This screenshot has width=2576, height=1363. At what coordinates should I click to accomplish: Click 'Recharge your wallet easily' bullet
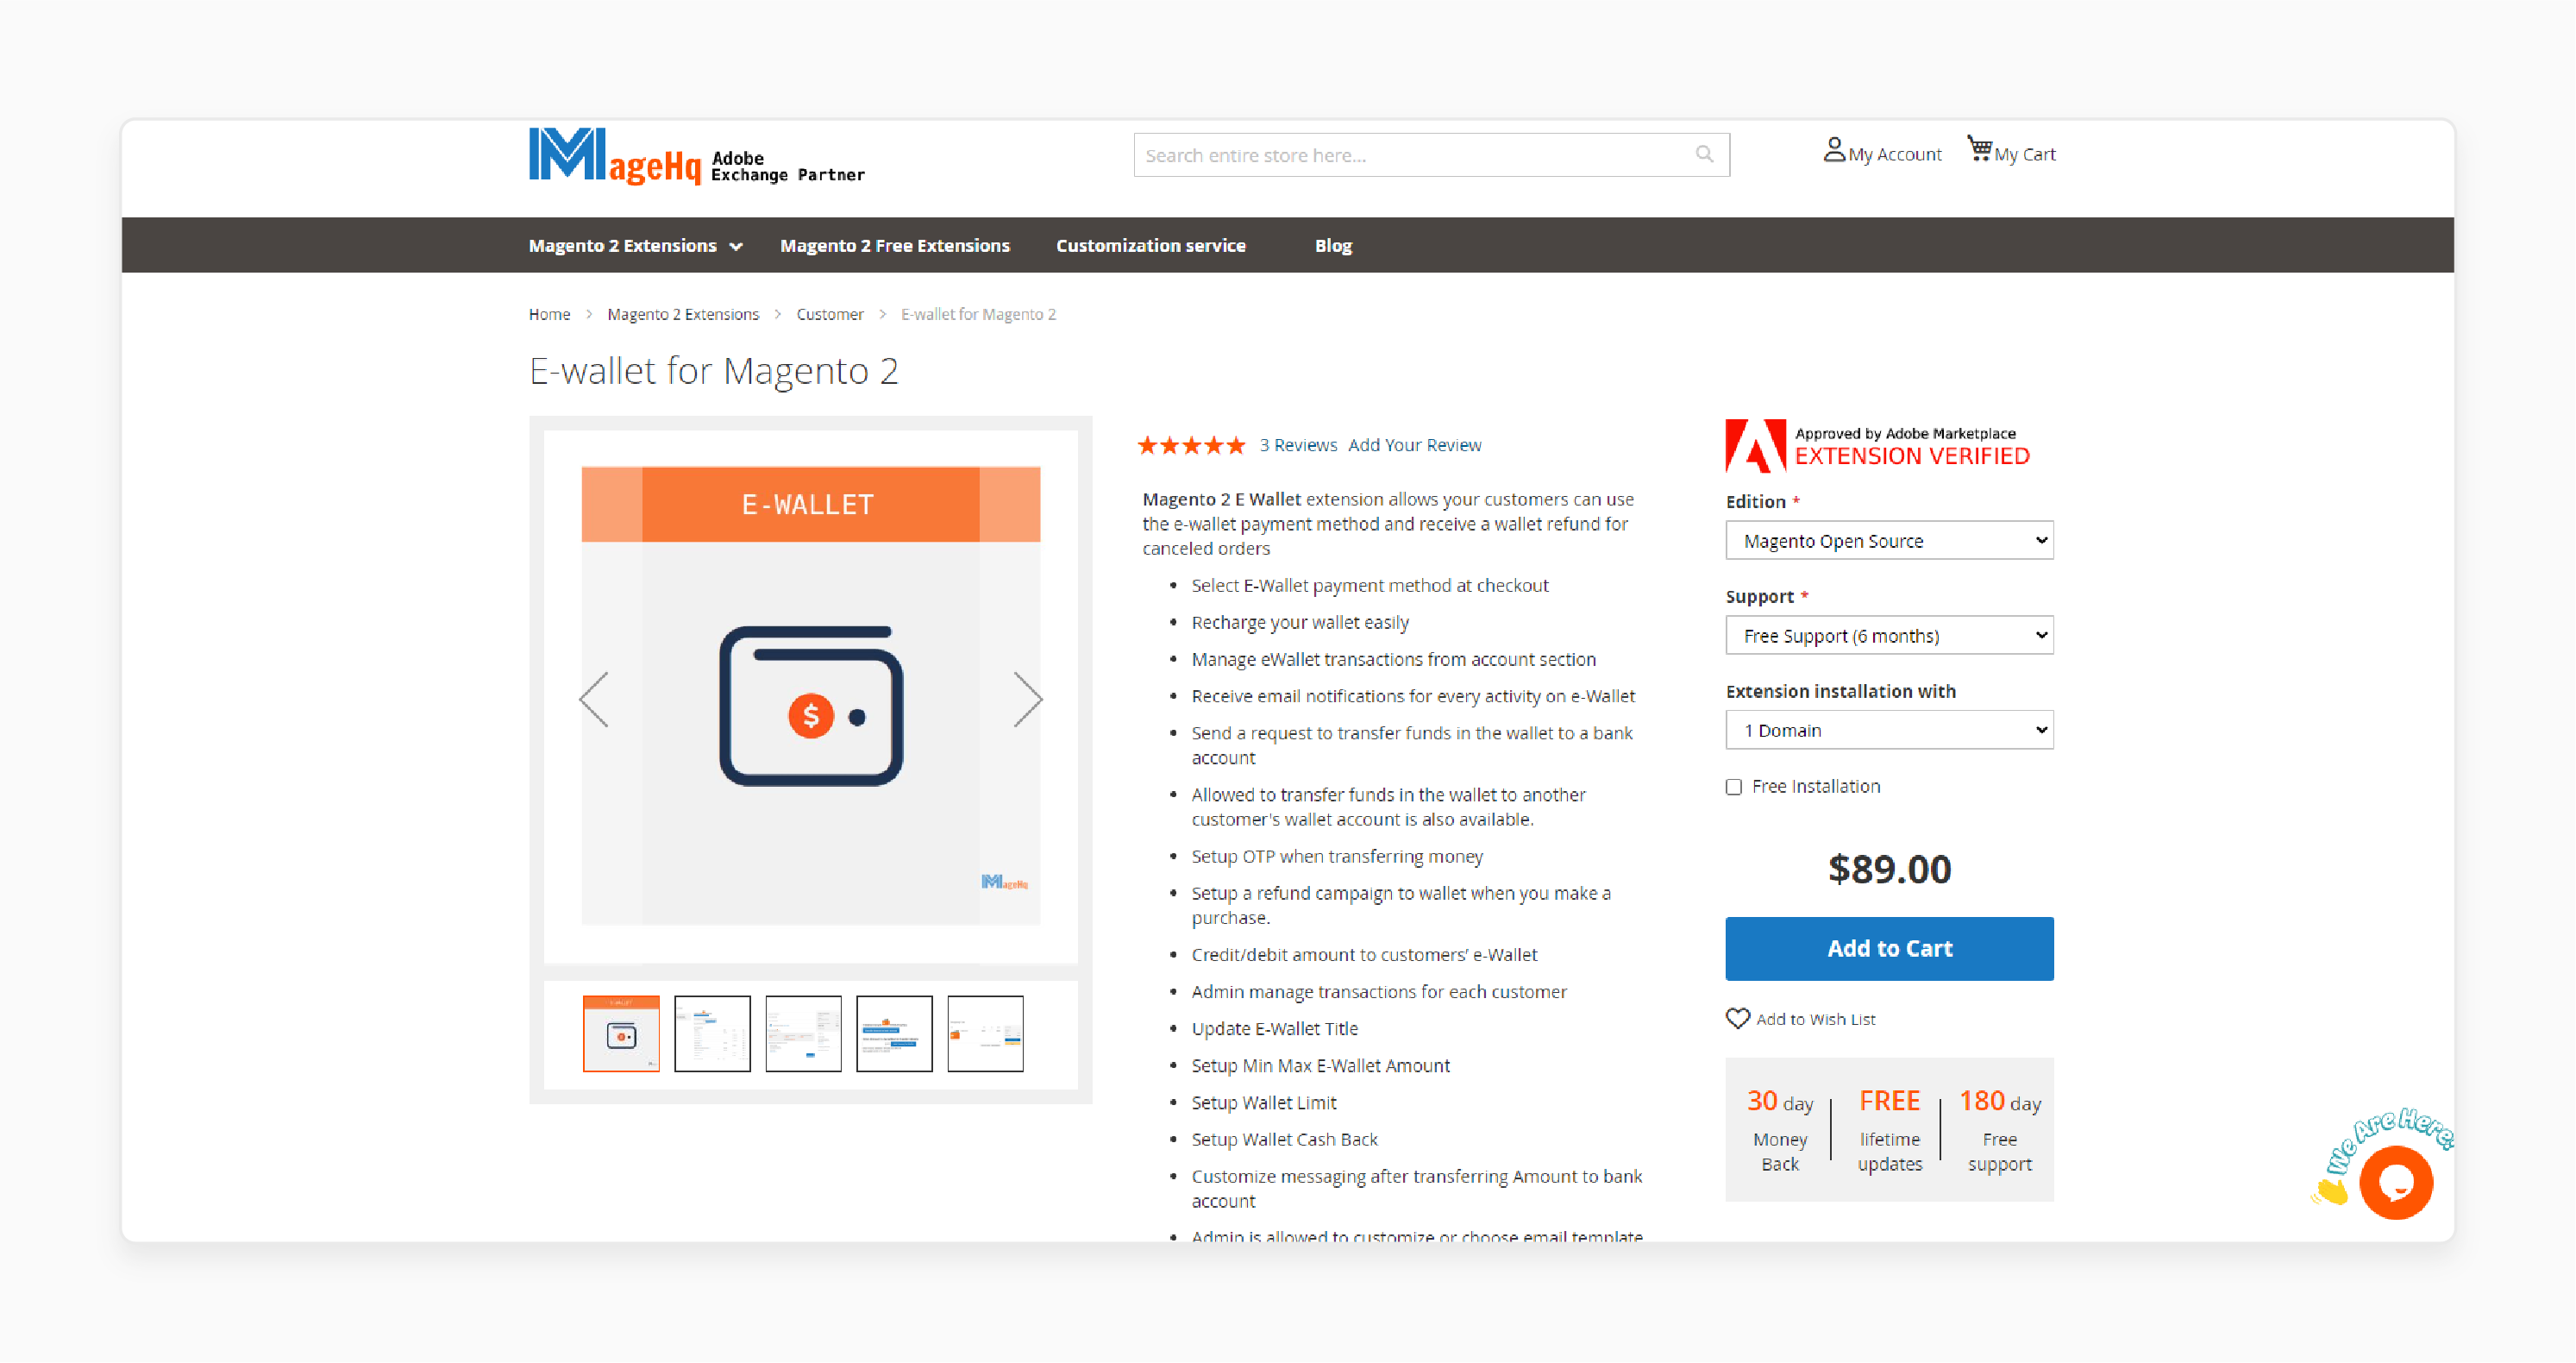pos(1299,622)
